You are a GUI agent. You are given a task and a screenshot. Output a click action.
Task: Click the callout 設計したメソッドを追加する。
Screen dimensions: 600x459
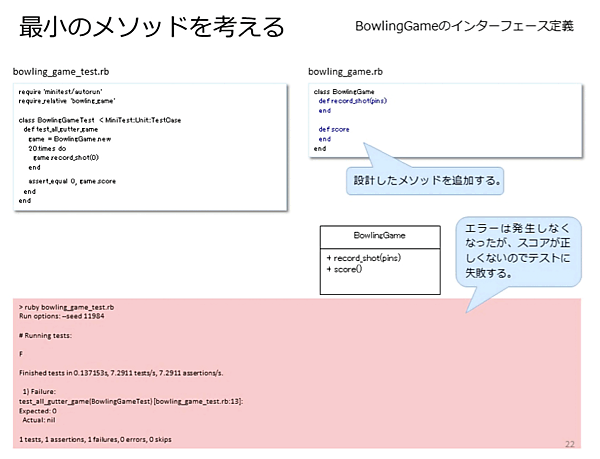425,181
